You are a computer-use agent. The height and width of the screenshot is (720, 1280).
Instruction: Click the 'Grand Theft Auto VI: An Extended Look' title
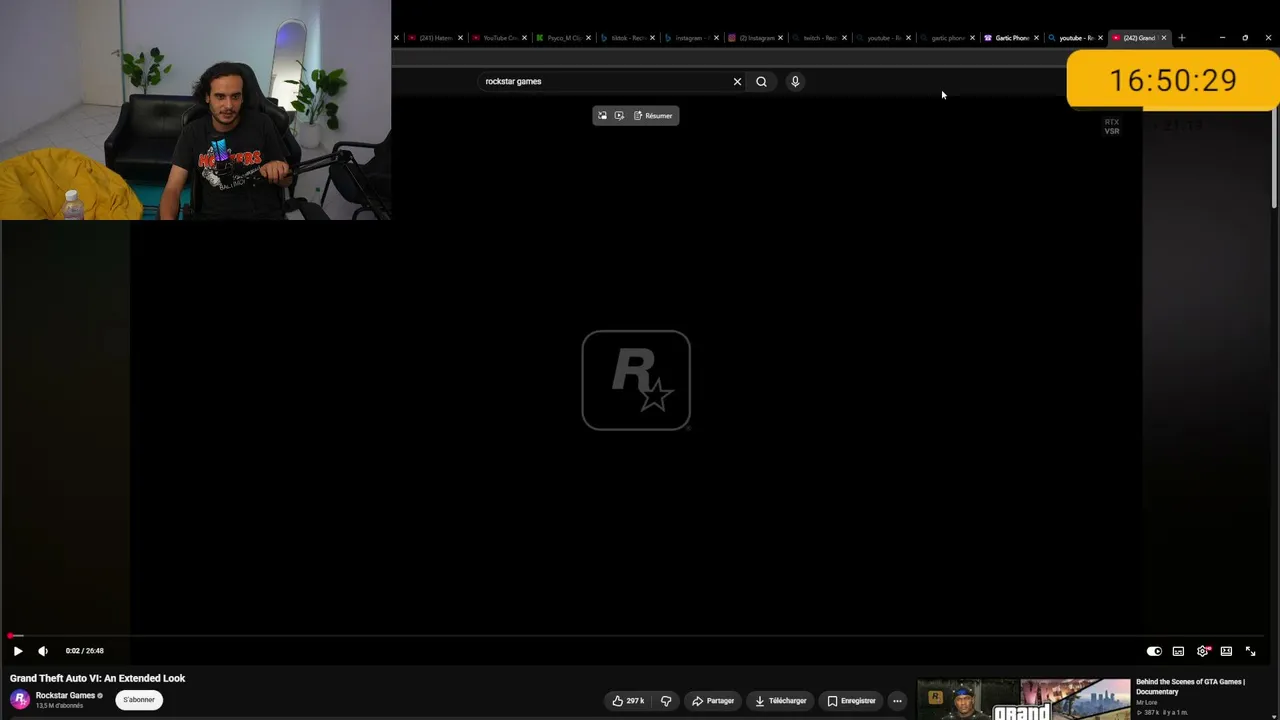(98, 678)
